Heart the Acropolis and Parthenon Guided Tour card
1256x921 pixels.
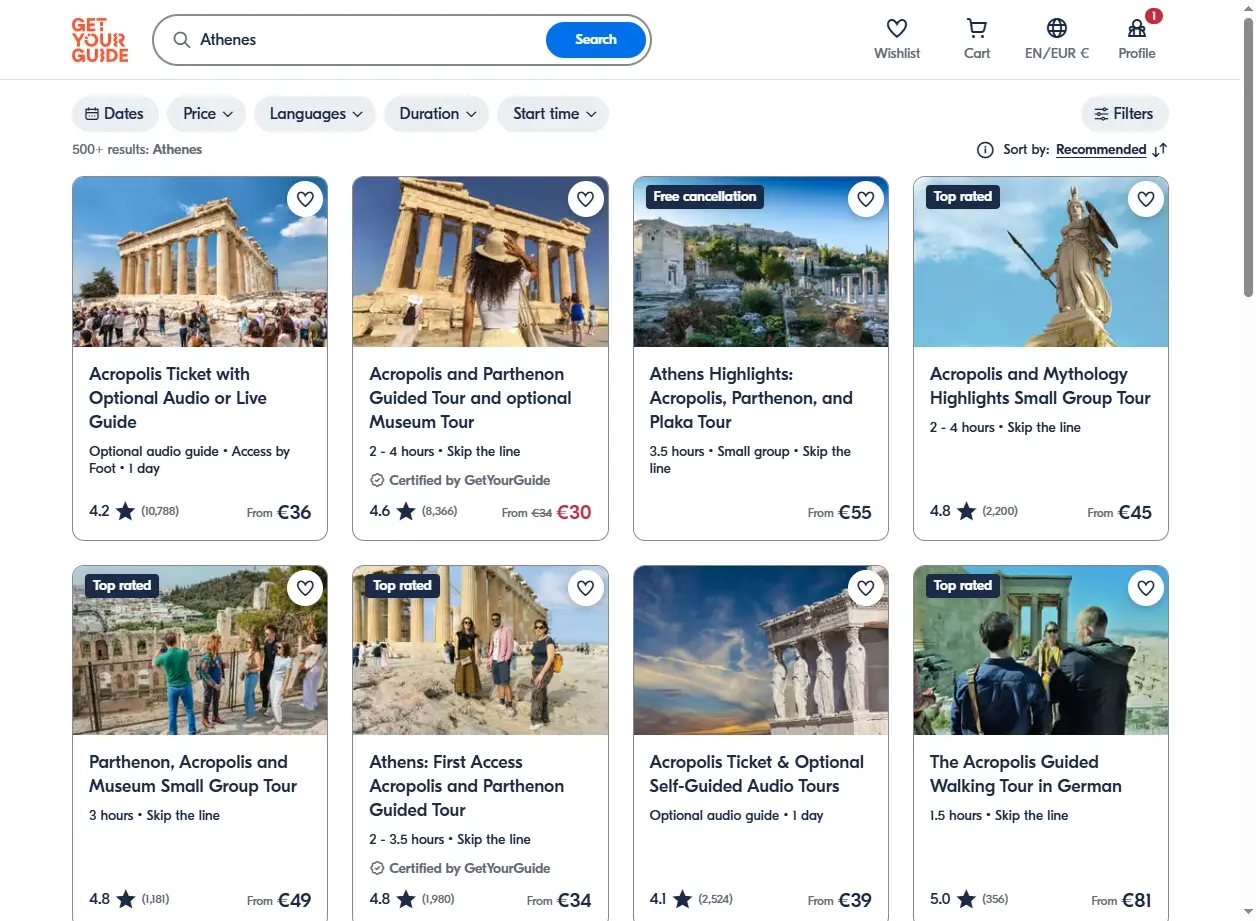click(586, 199)
